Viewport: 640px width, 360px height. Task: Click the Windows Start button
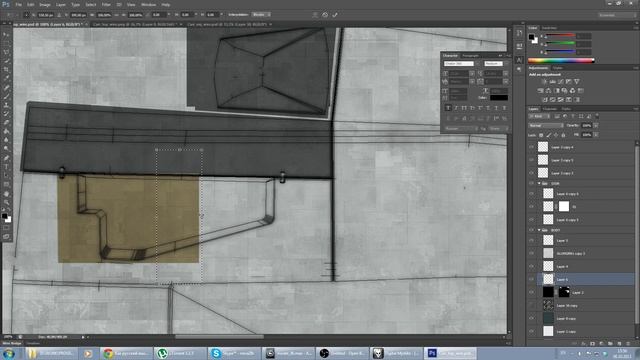[8, 353]
